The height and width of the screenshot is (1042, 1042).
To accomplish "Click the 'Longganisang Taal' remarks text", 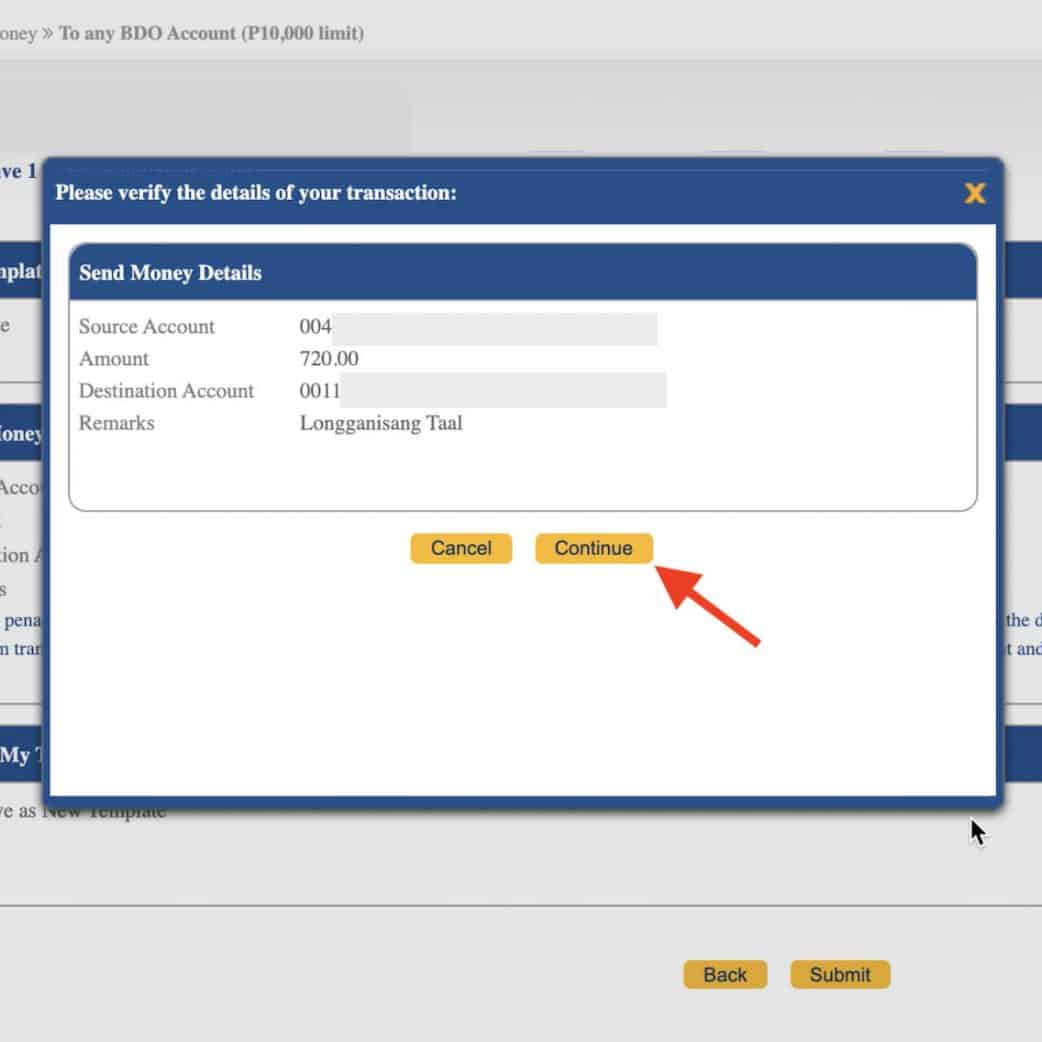I will [381, 423].
